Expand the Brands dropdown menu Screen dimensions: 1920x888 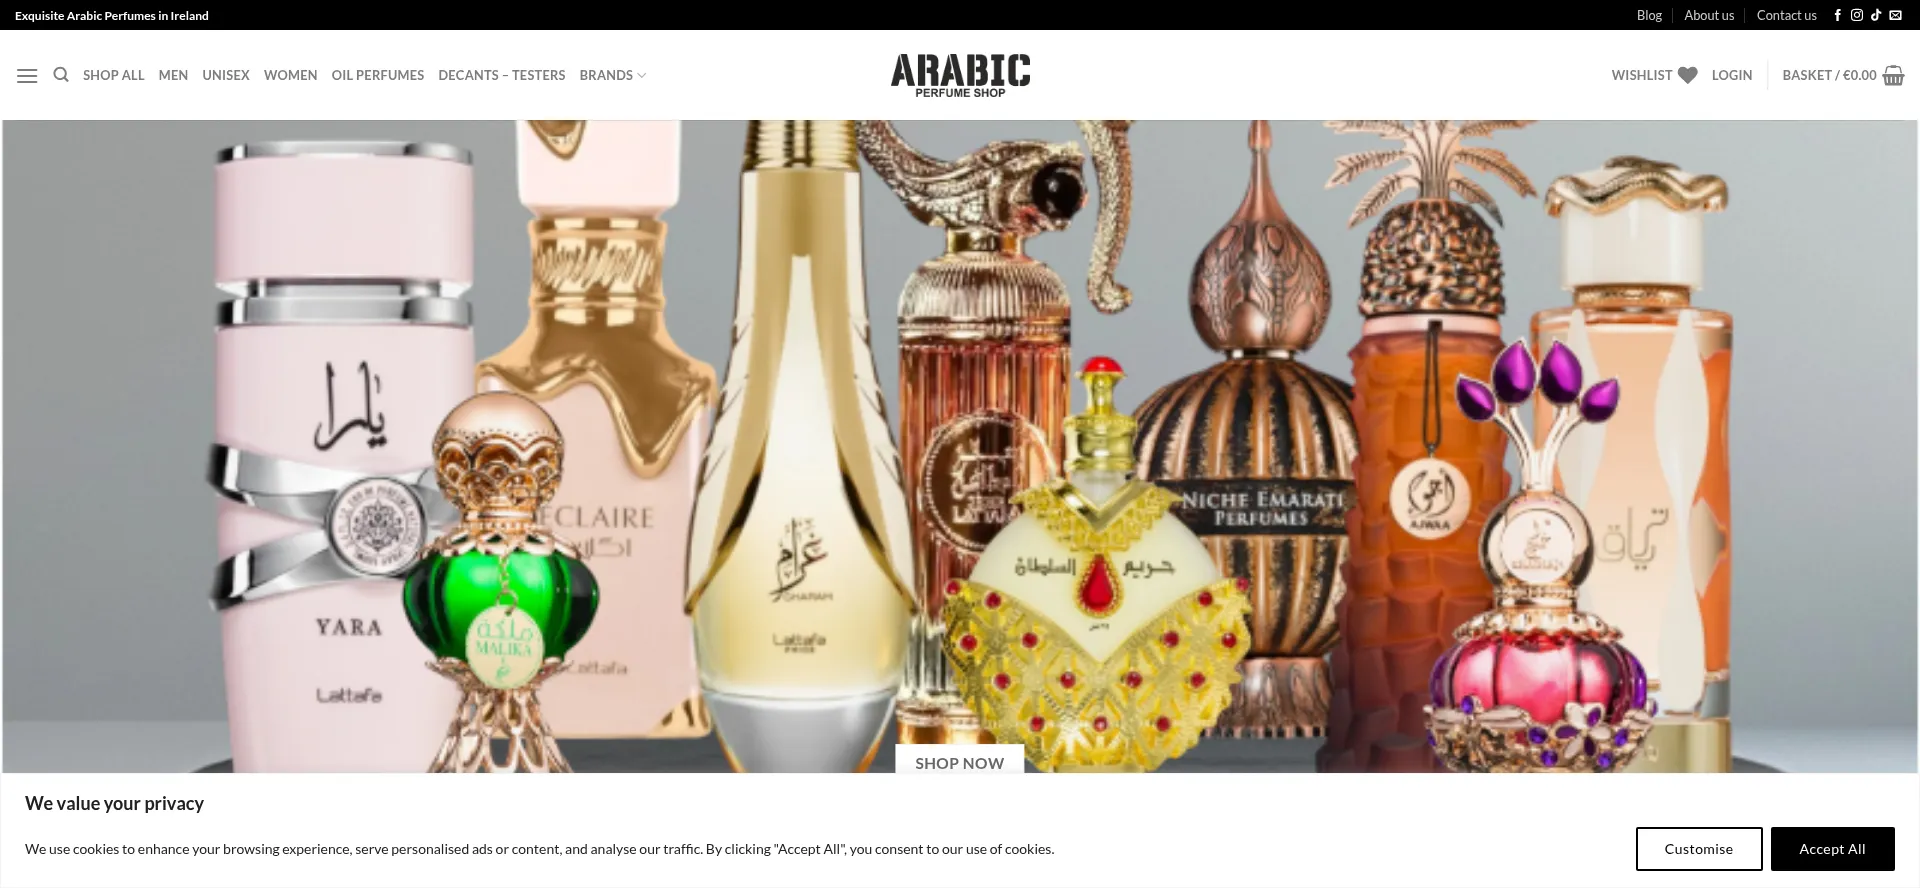click(613, 75)
